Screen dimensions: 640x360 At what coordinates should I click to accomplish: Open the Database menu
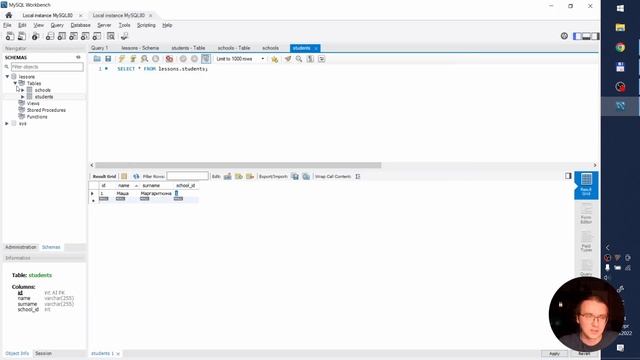point(80,25)
